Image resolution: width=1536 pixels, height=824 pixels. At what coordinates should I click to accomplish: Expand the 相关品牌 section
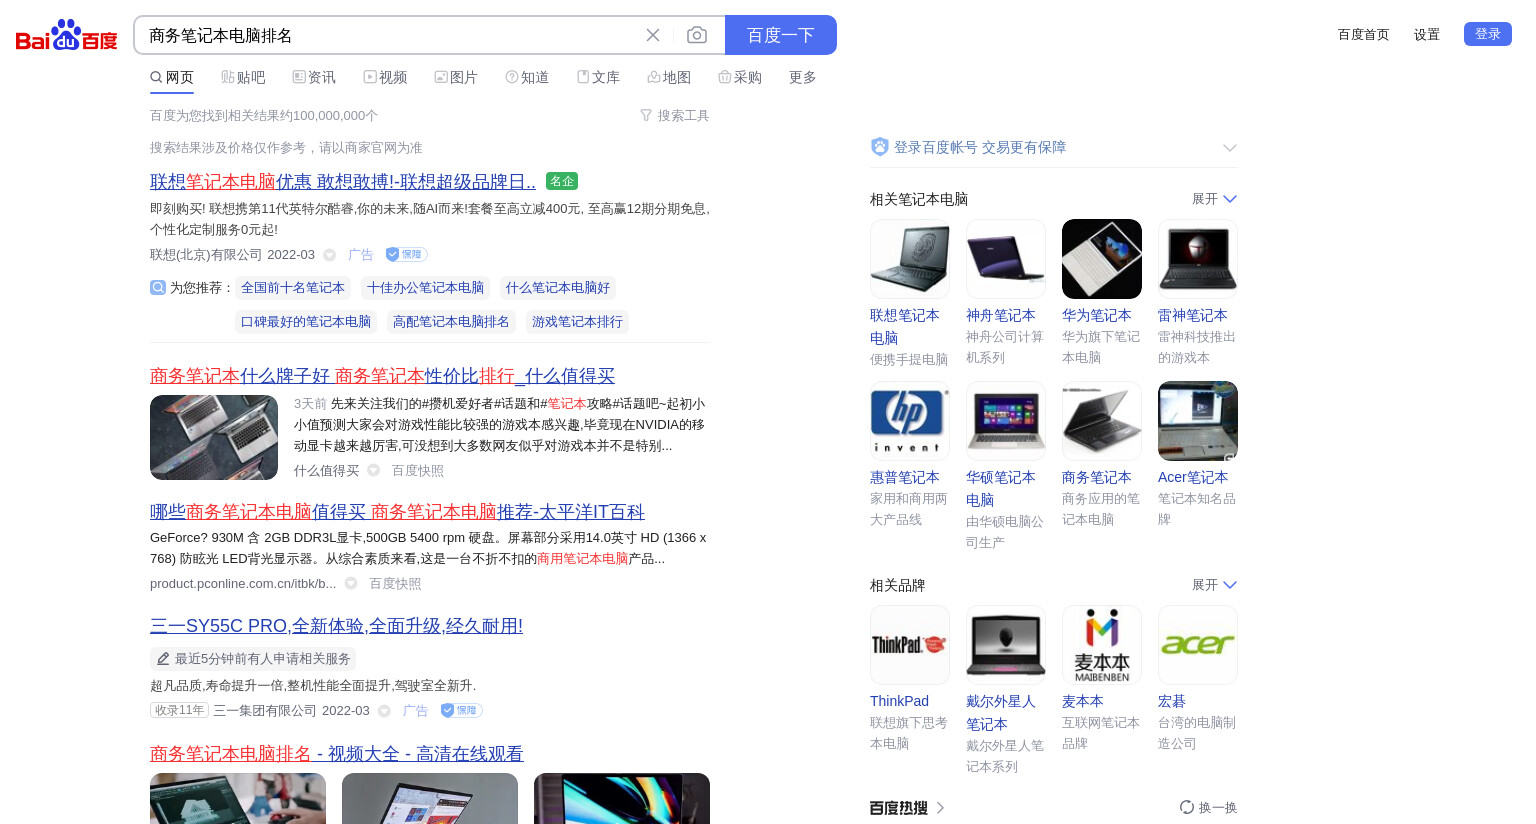[1215, 585]
